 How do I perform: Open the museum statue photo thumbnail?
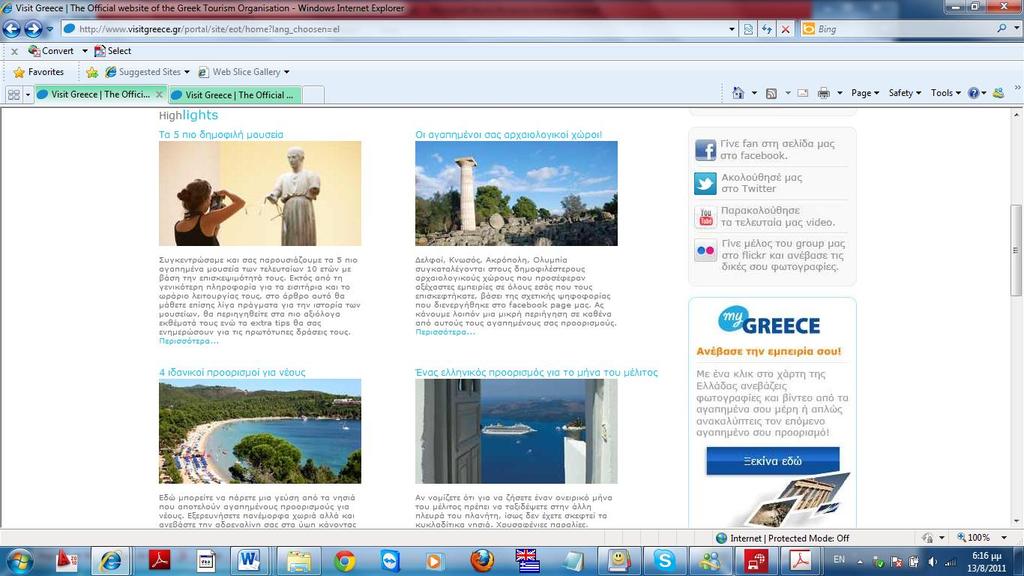point(260,193)
